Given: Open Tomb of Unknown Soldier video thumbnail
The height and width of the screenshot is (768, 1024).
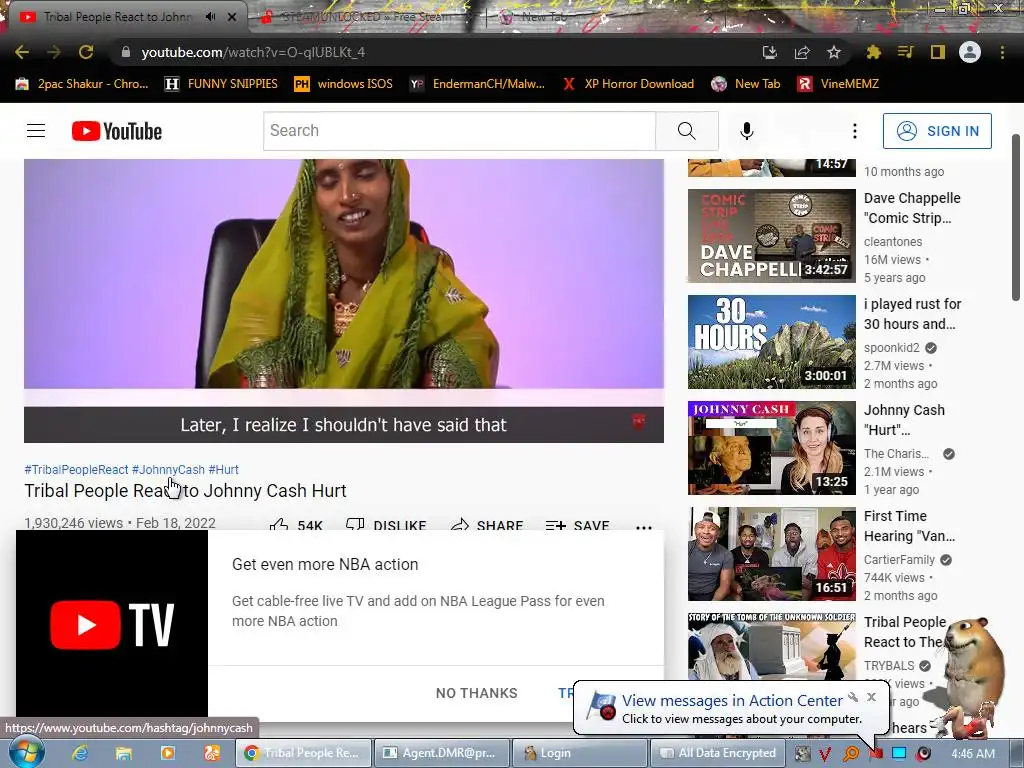Looking at the screenshot, I should (771, 647).
